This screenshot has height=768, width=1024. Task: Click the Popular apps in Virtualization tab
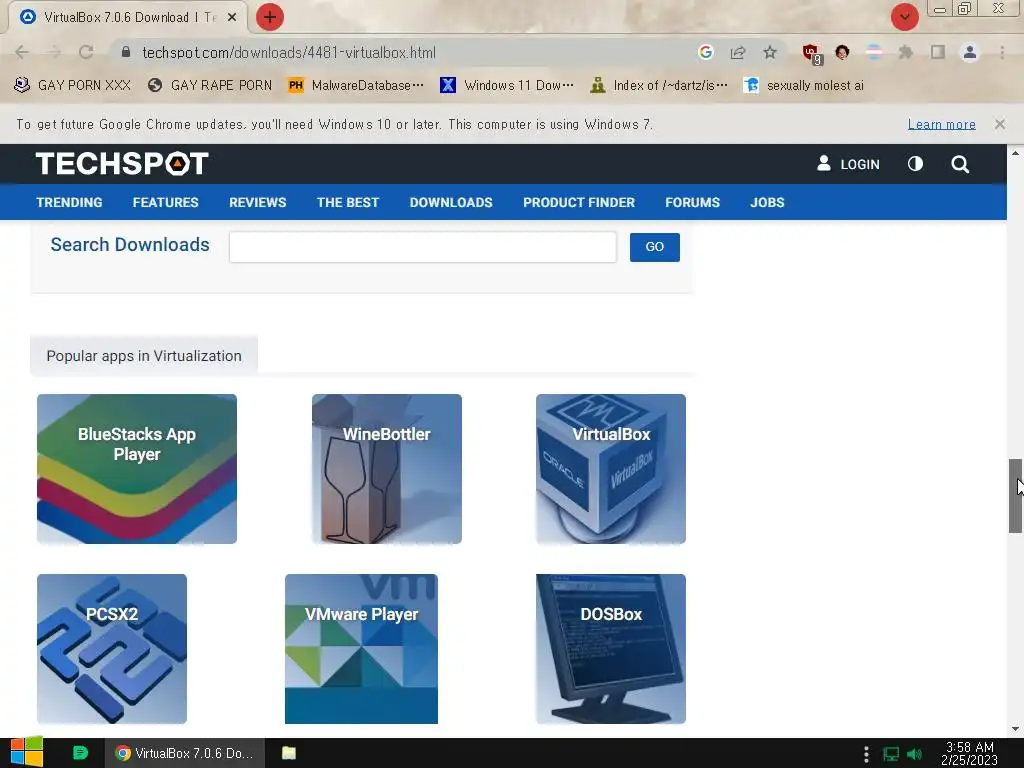tap(144, 356)
